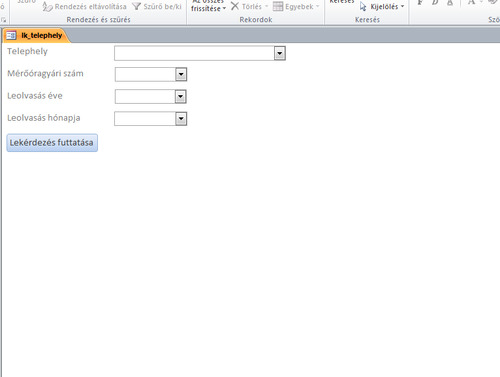Click the form icon on lk_telephely tab
Screen dimensions: 500x377
11,35
